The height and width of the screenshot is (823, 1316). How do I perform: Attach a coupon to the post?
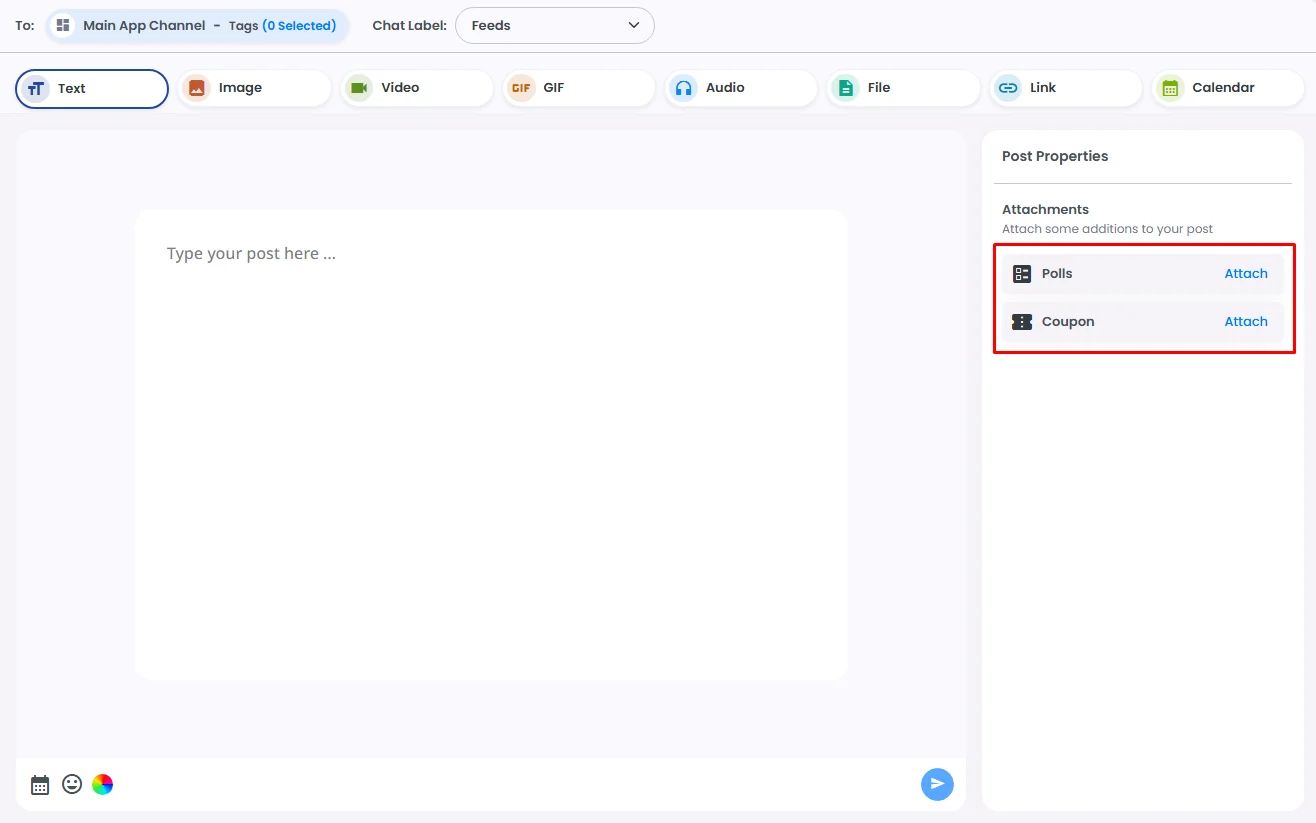(1246, 322)
